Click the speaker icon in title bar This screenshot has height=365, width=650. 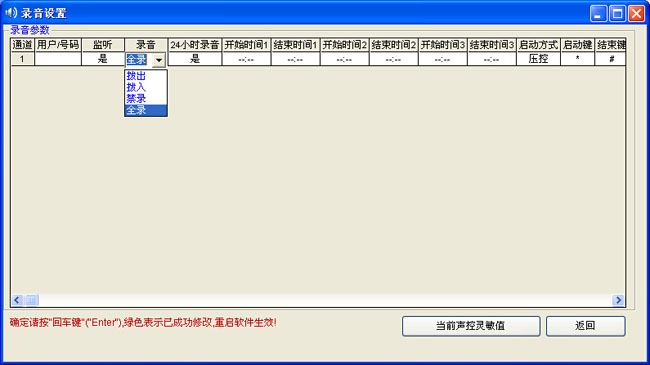point(11,13)
